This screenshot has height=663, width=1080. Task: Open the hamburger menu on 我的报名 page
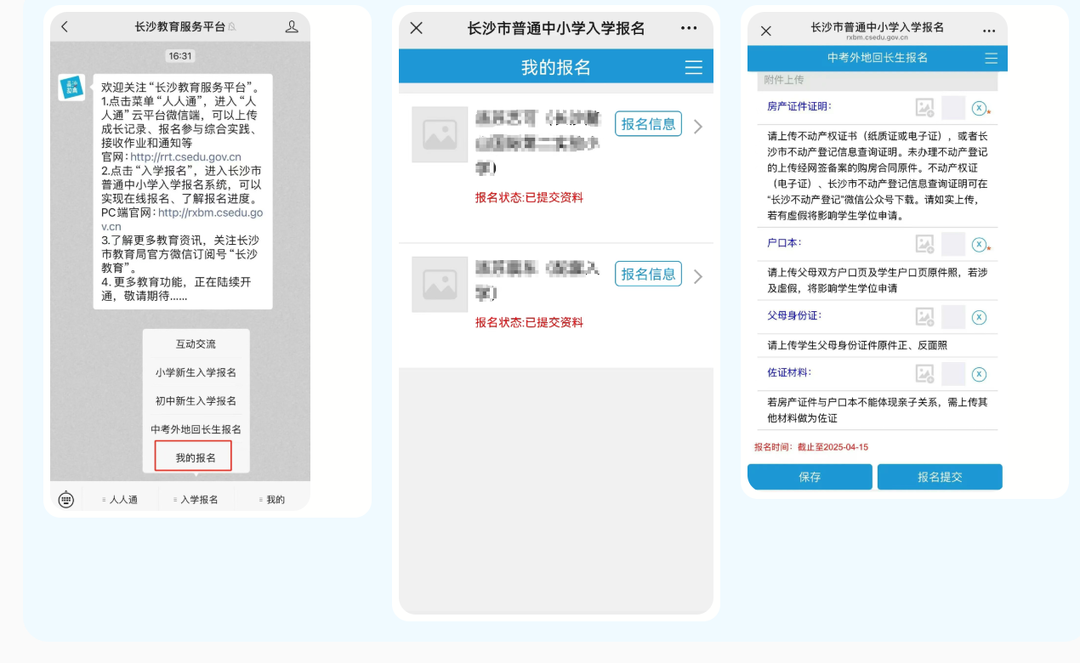693,67
